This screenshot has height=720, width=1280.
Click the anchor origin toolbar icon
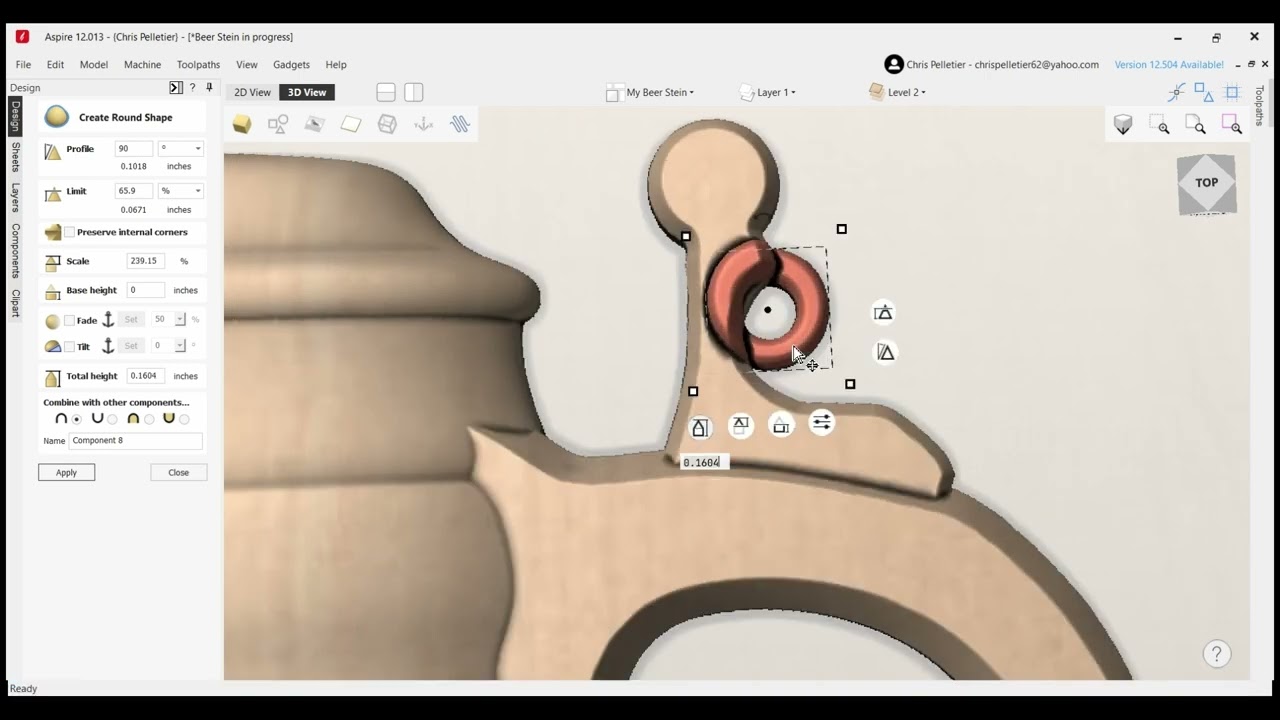(424, 124)
